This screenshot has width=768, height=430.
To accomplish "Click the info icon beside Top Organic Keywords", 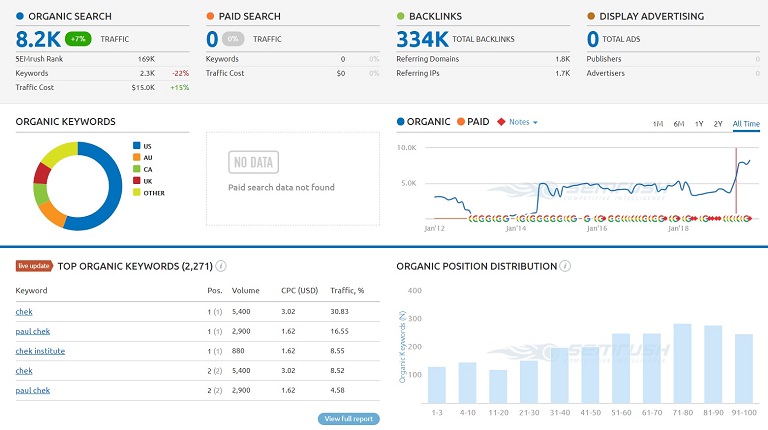I will click(x=221, y=266).
